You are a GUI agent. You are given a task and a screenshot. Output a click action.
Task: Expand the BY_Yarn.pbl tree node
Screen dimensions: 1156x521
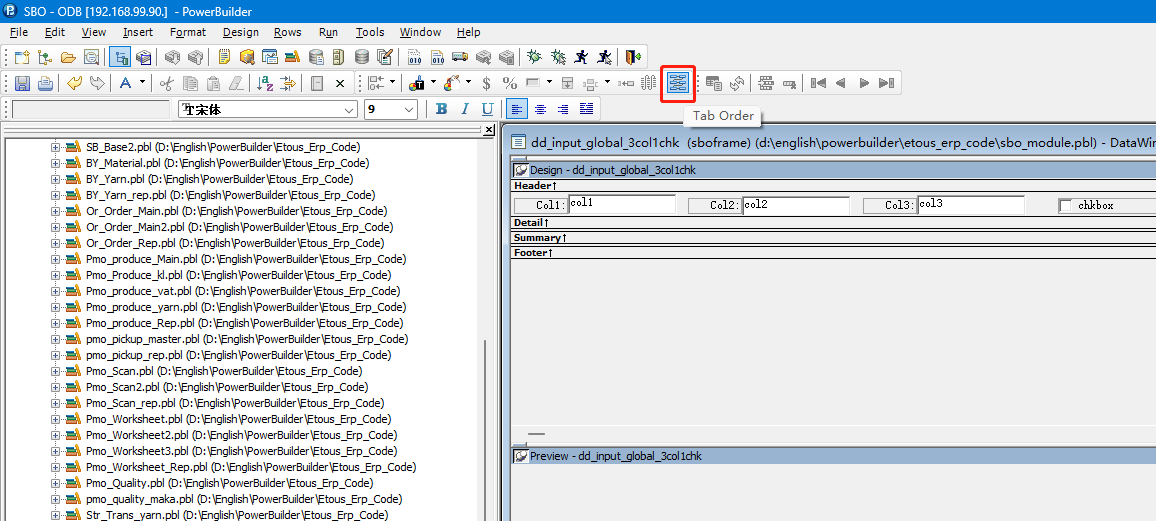coord(55,179)
